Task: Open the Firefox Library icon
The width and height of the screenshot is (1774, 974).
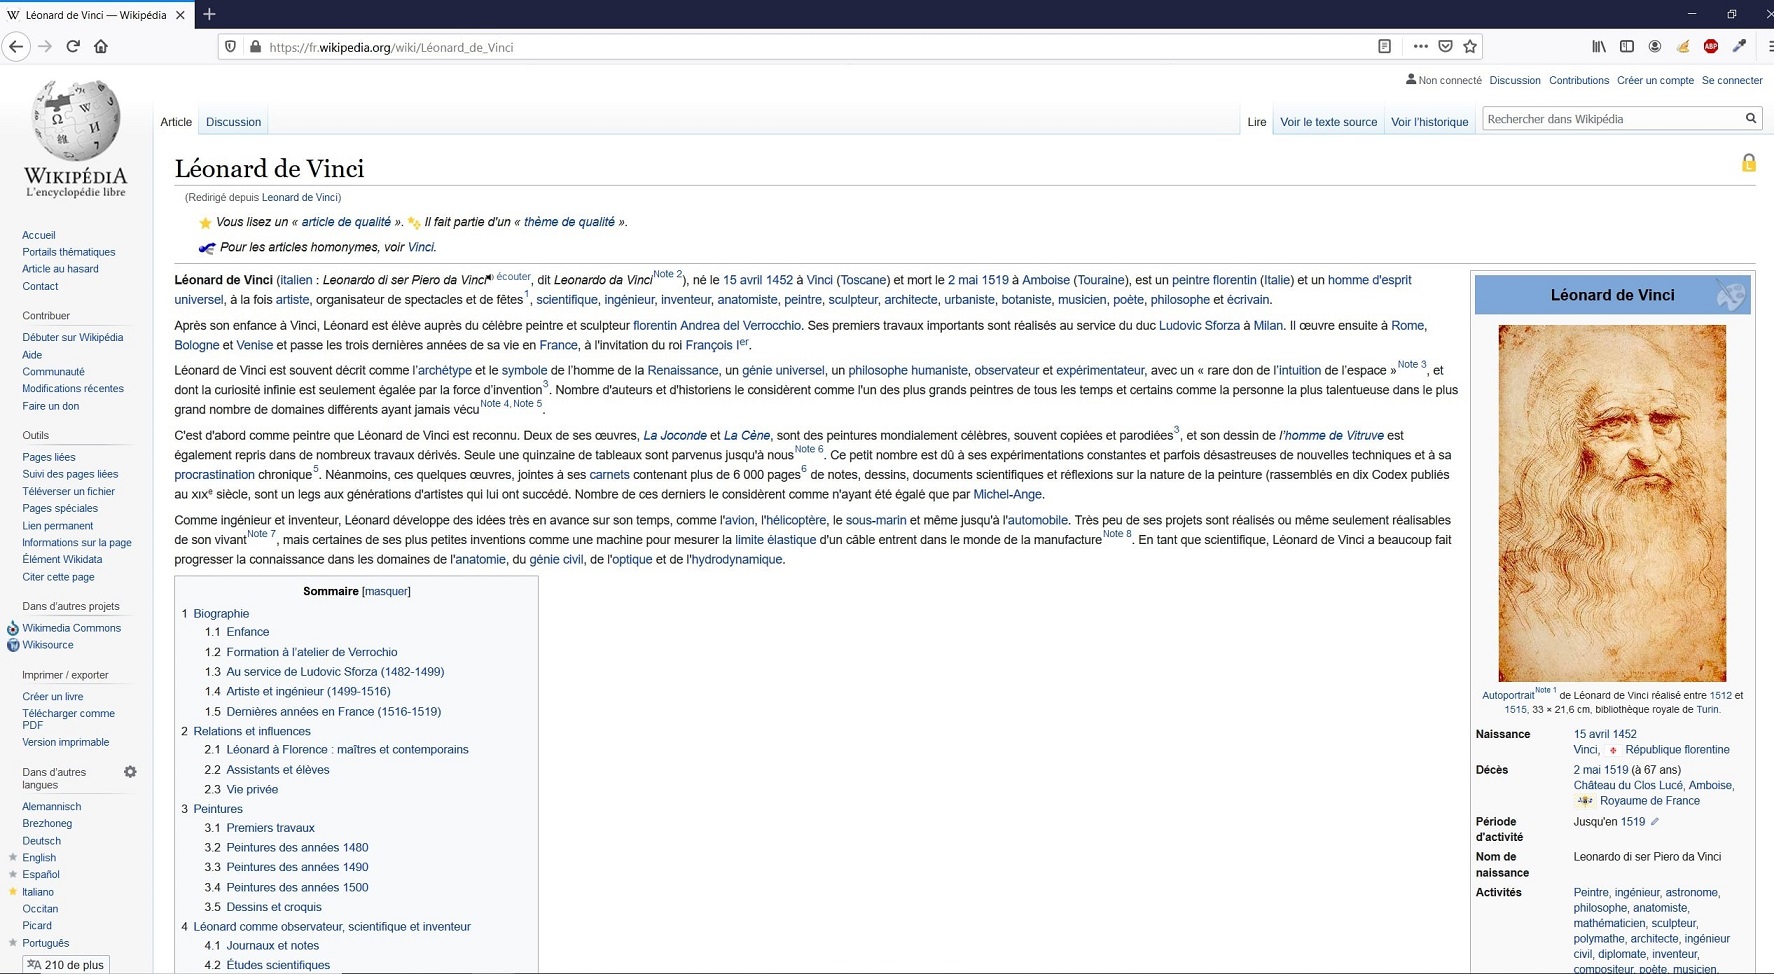Action: click(x=1599, y=46)
